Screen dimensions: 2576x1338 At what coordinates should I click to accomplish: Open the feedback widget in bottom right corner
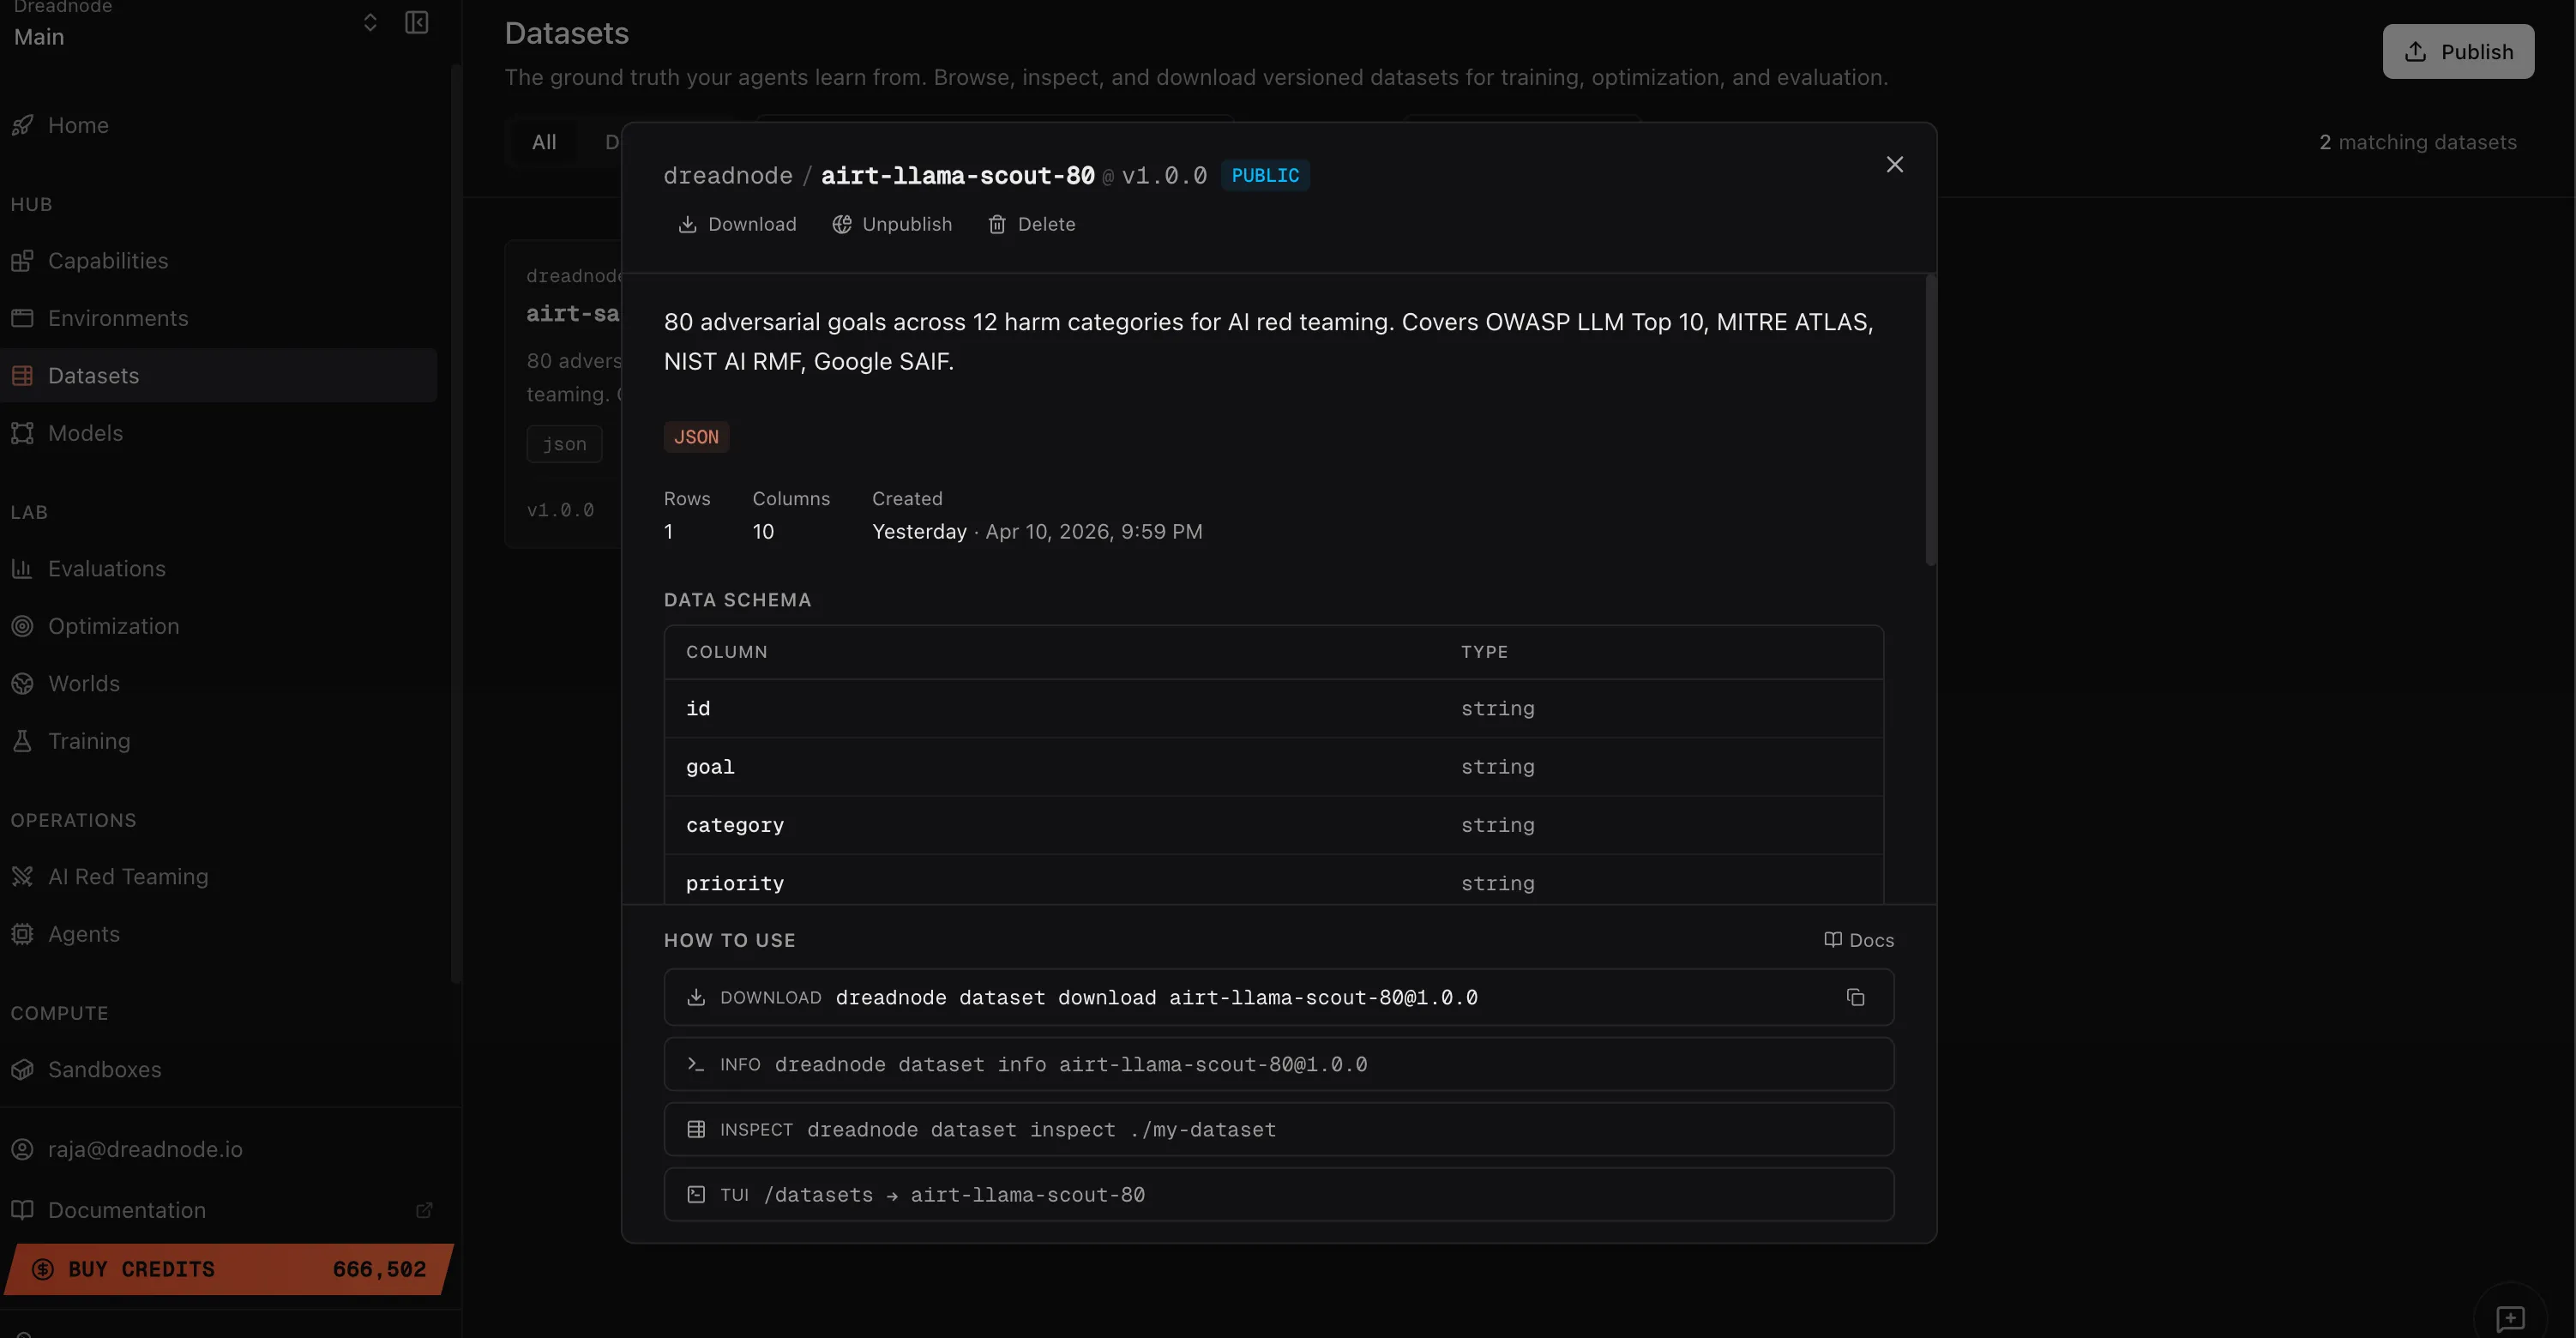[x=2510, y=1317]
